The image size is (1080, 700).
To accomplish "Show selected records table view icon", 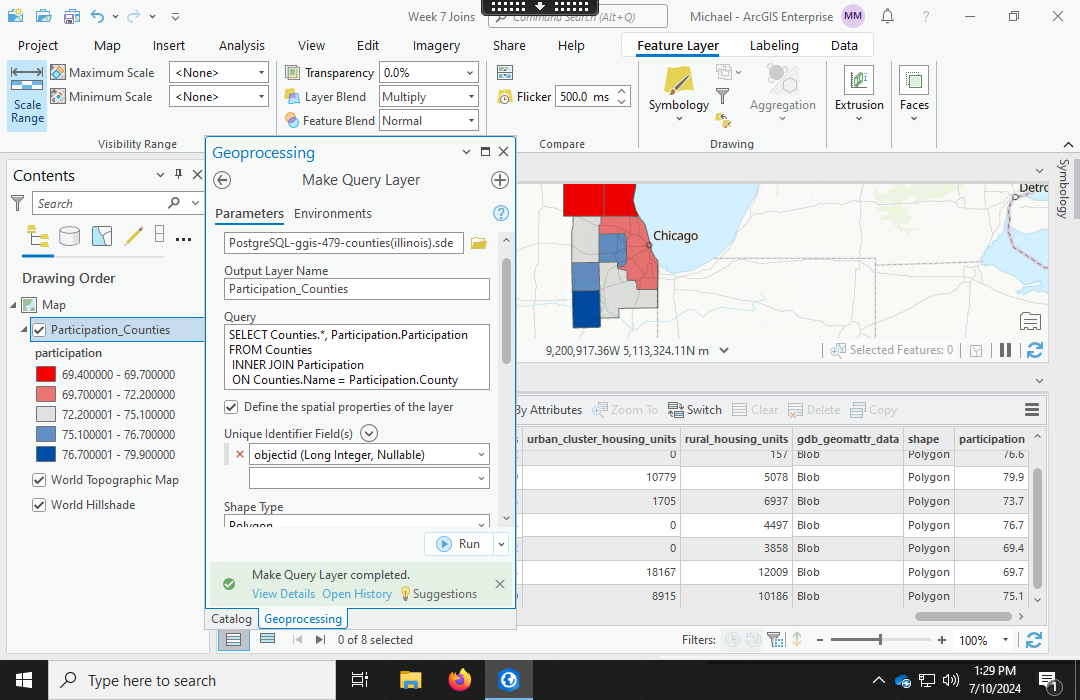I will coord(267,639).
